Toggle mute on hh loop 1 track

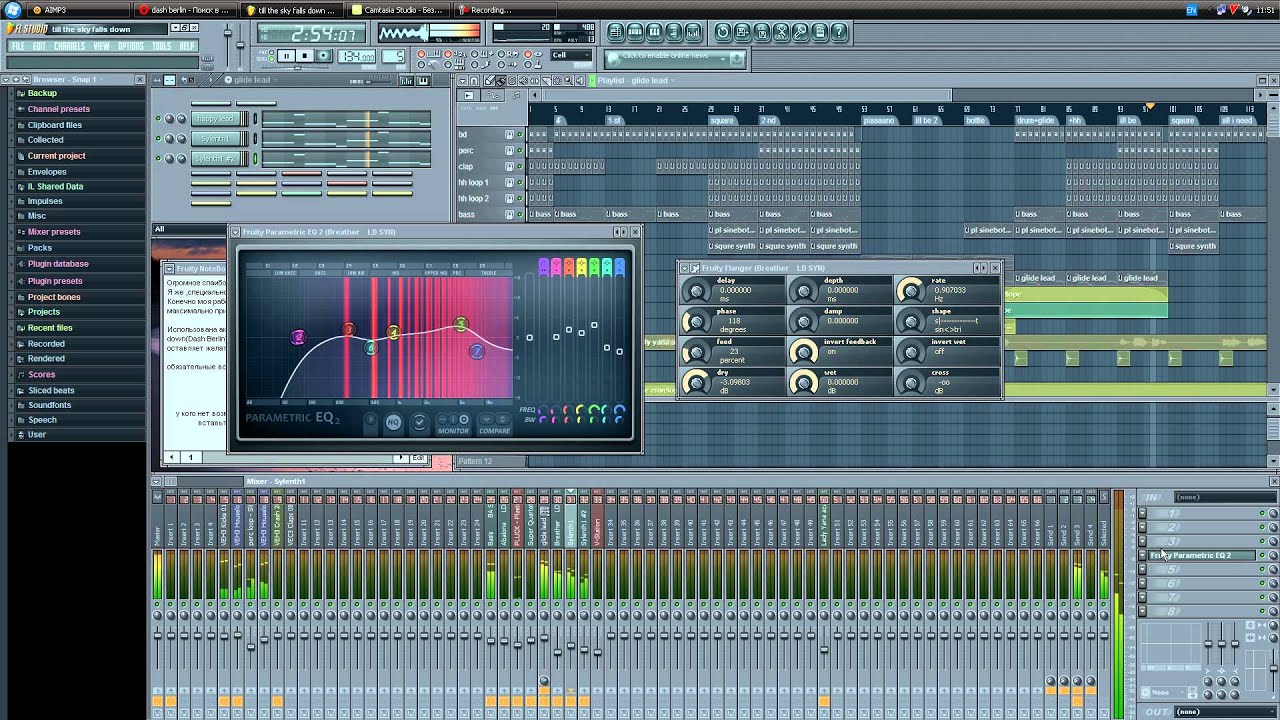[x=520, y=183]
